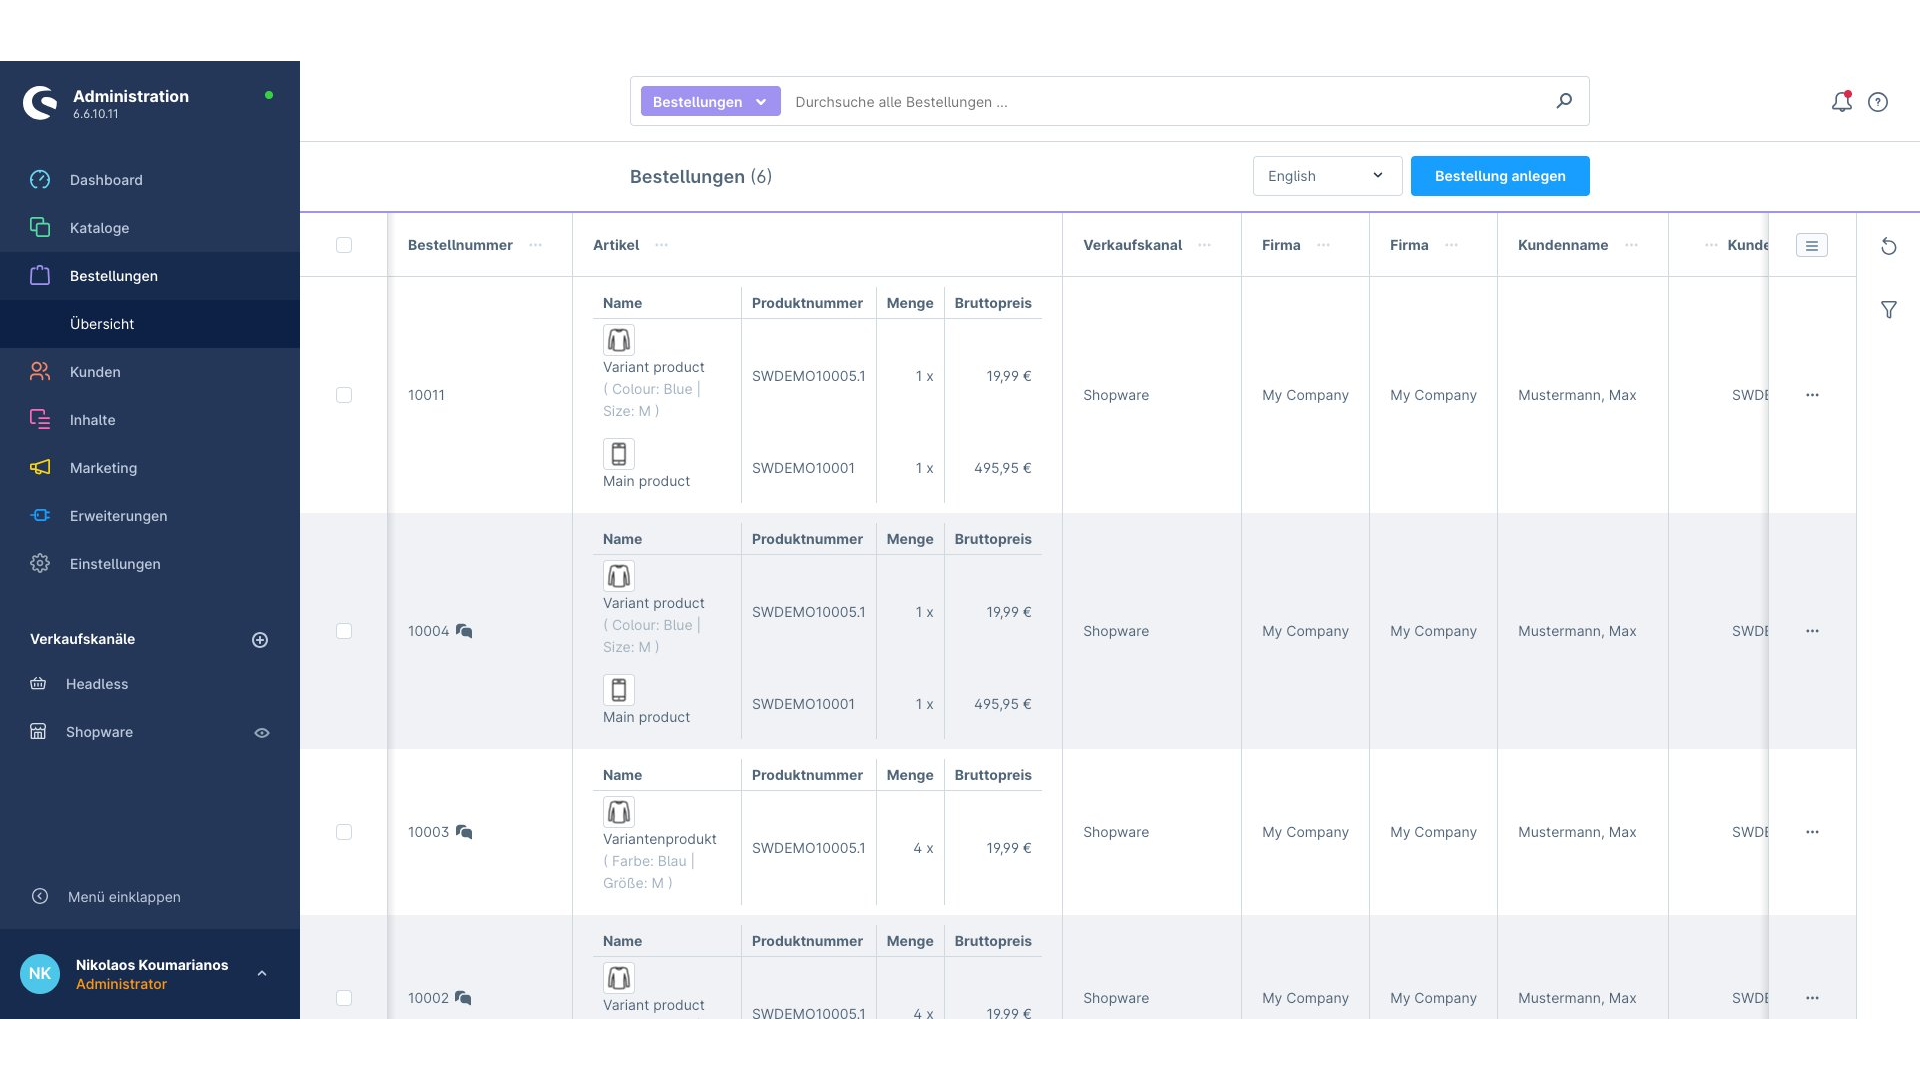Open Einstellungen via the gear icon

[40, 563]
